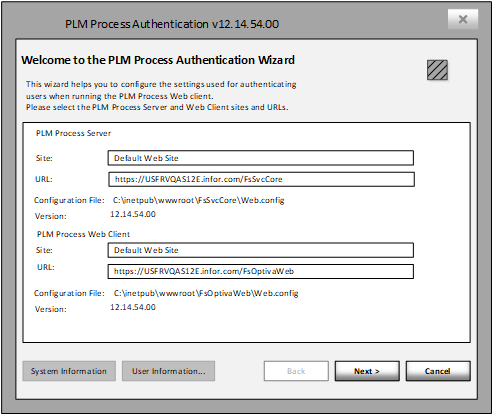
Task: Click the hatched wizard icon
Action: click(437, 70)
